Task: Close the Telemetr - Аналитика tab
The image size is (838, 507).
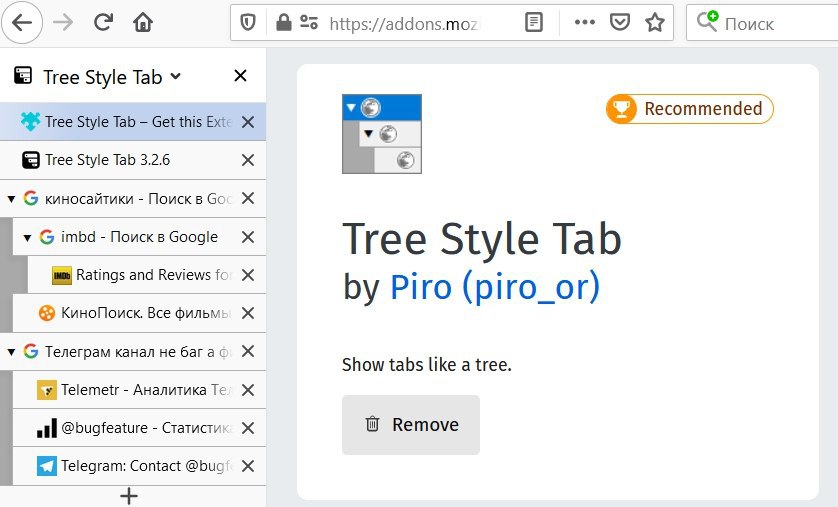Action: pos(247,390)
